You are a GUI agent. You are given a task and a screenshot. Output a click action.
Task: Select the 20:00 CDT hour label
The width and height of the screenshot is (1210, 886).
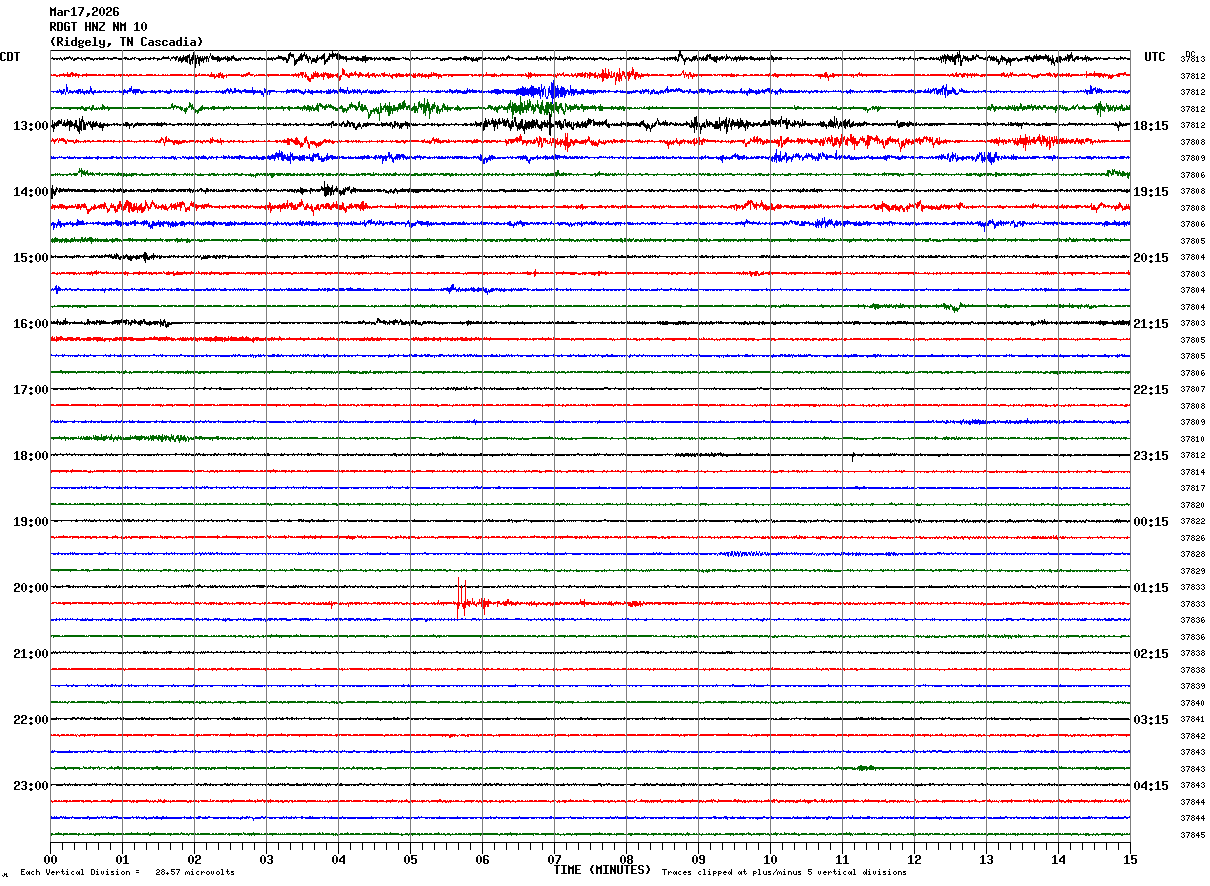tap(31, 588)
